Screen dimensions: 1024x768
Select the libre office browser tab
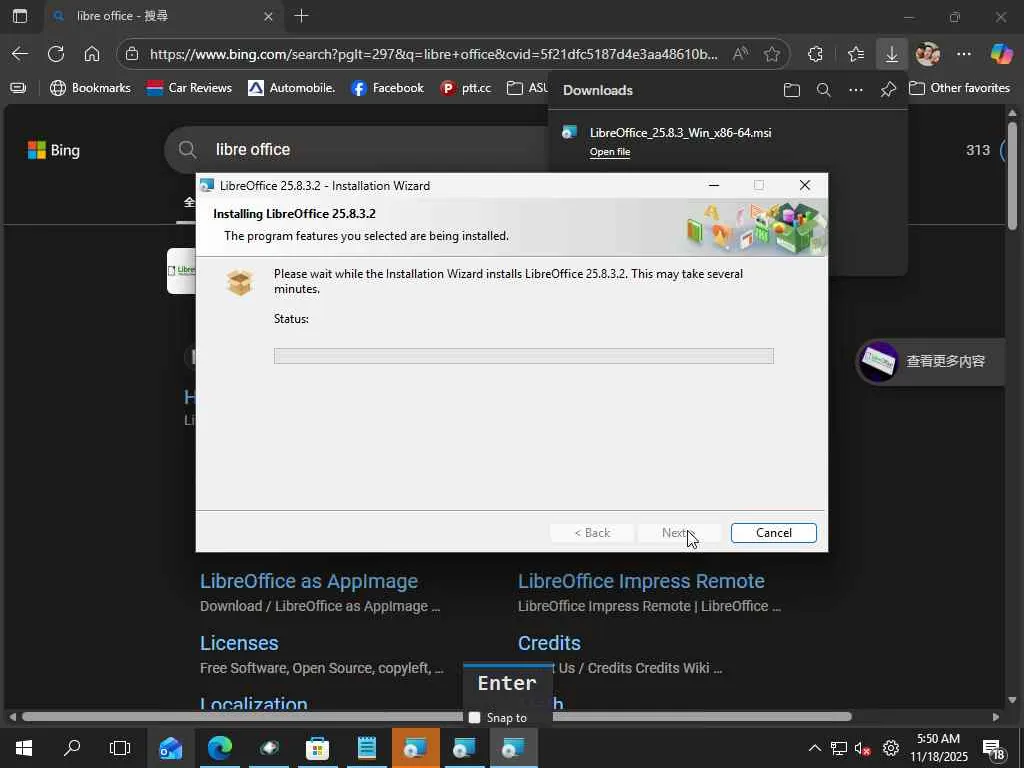pyautogui.click(x=163, y=16)
